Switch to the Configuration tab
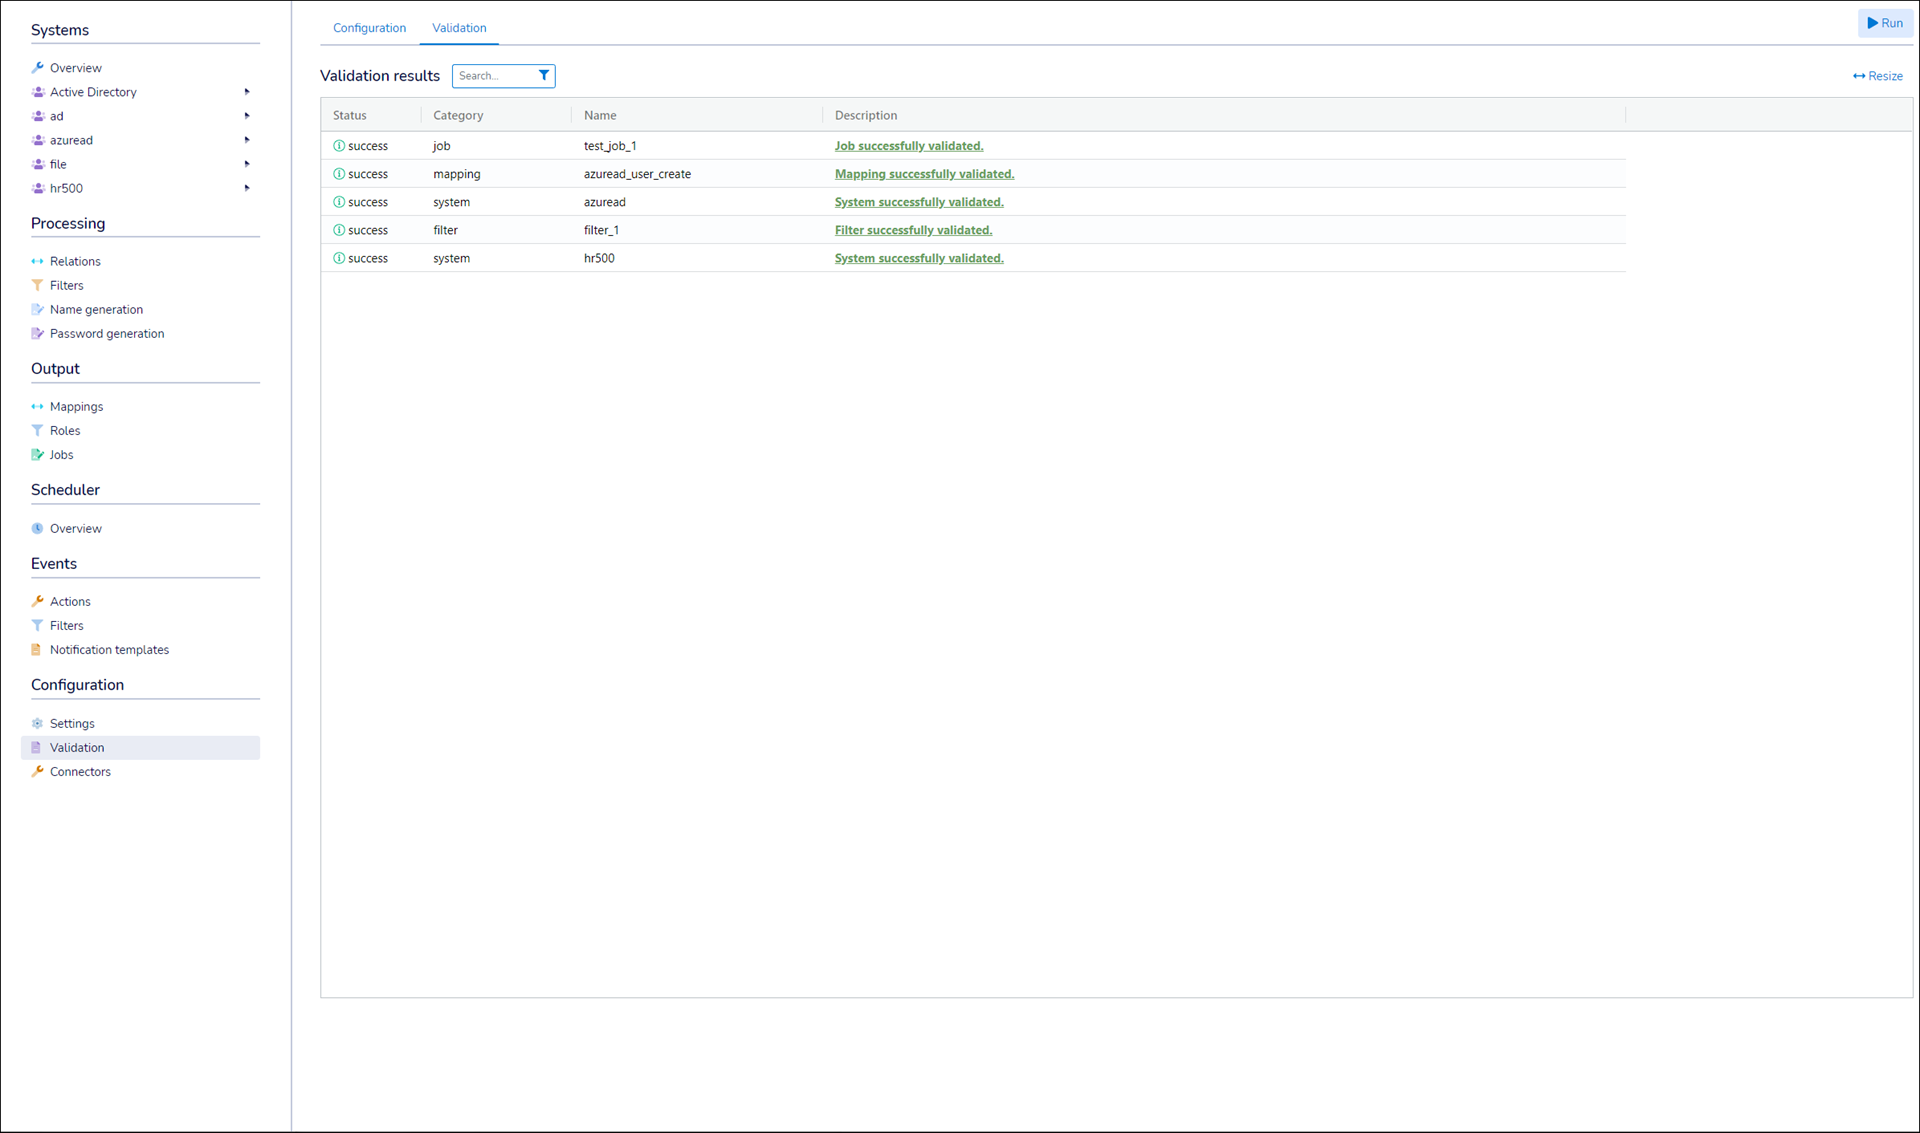 (x=369, y=28)
